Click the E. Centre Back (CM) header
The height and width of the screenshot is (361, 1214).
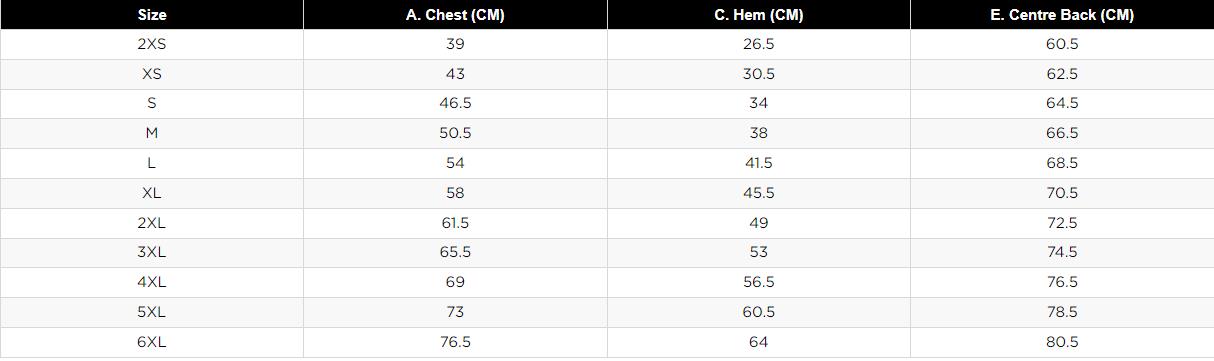(x=1062, y=15)
